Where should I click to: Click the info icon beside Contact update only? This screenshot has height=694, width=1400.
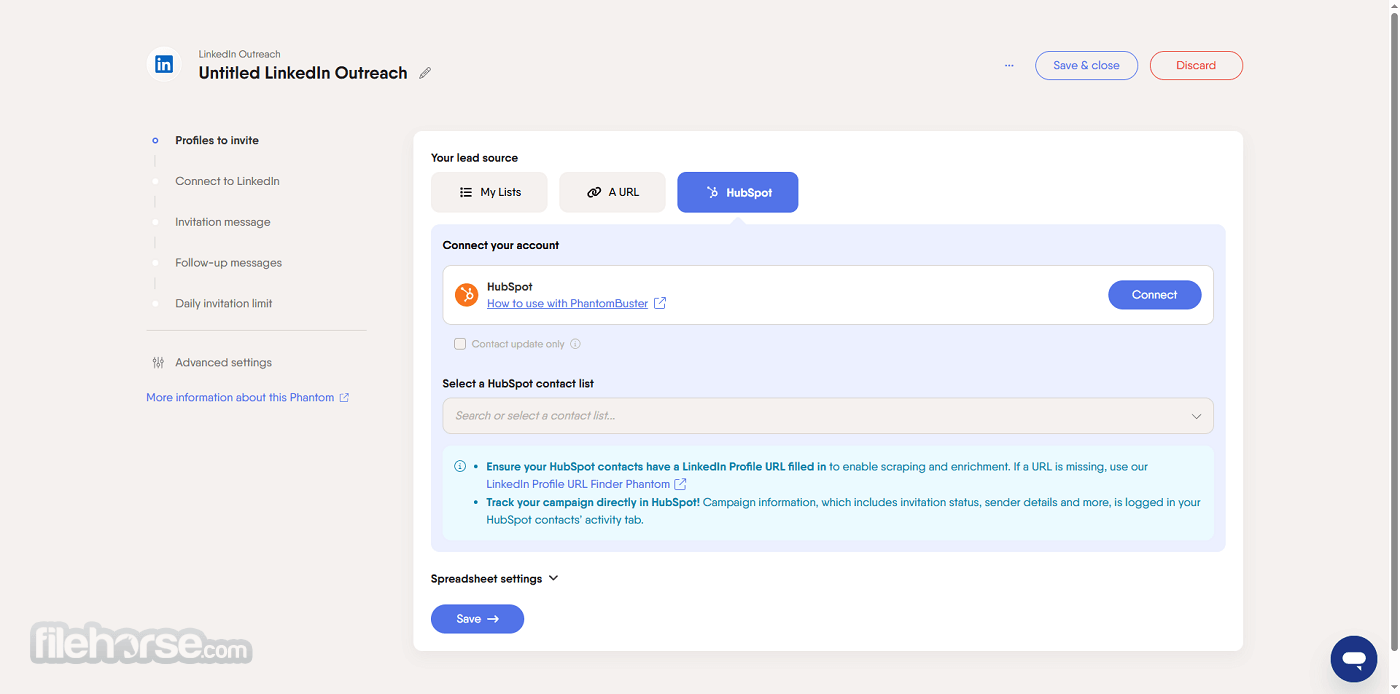coord(576,344)
